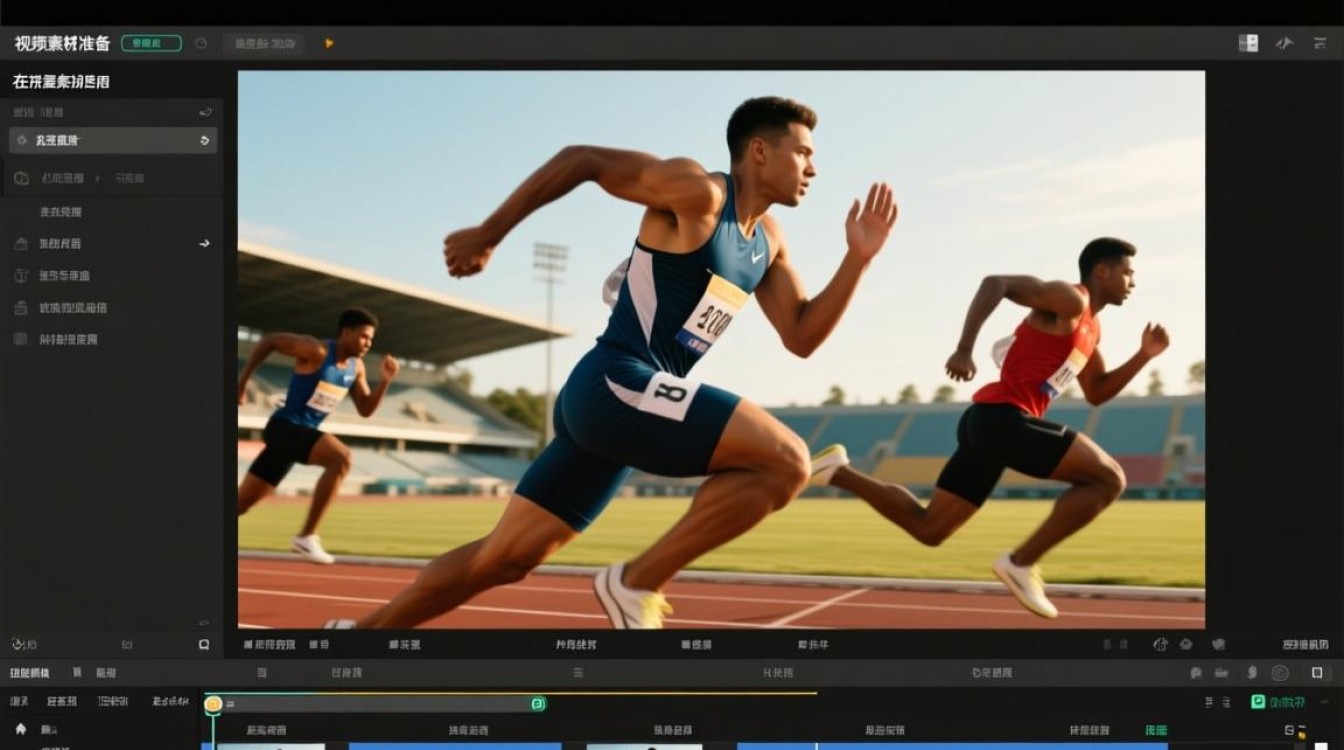Select the highlighted row in left sidebar
The width and height of the screenshot is (1344, 750).
[x=113, y=140]
